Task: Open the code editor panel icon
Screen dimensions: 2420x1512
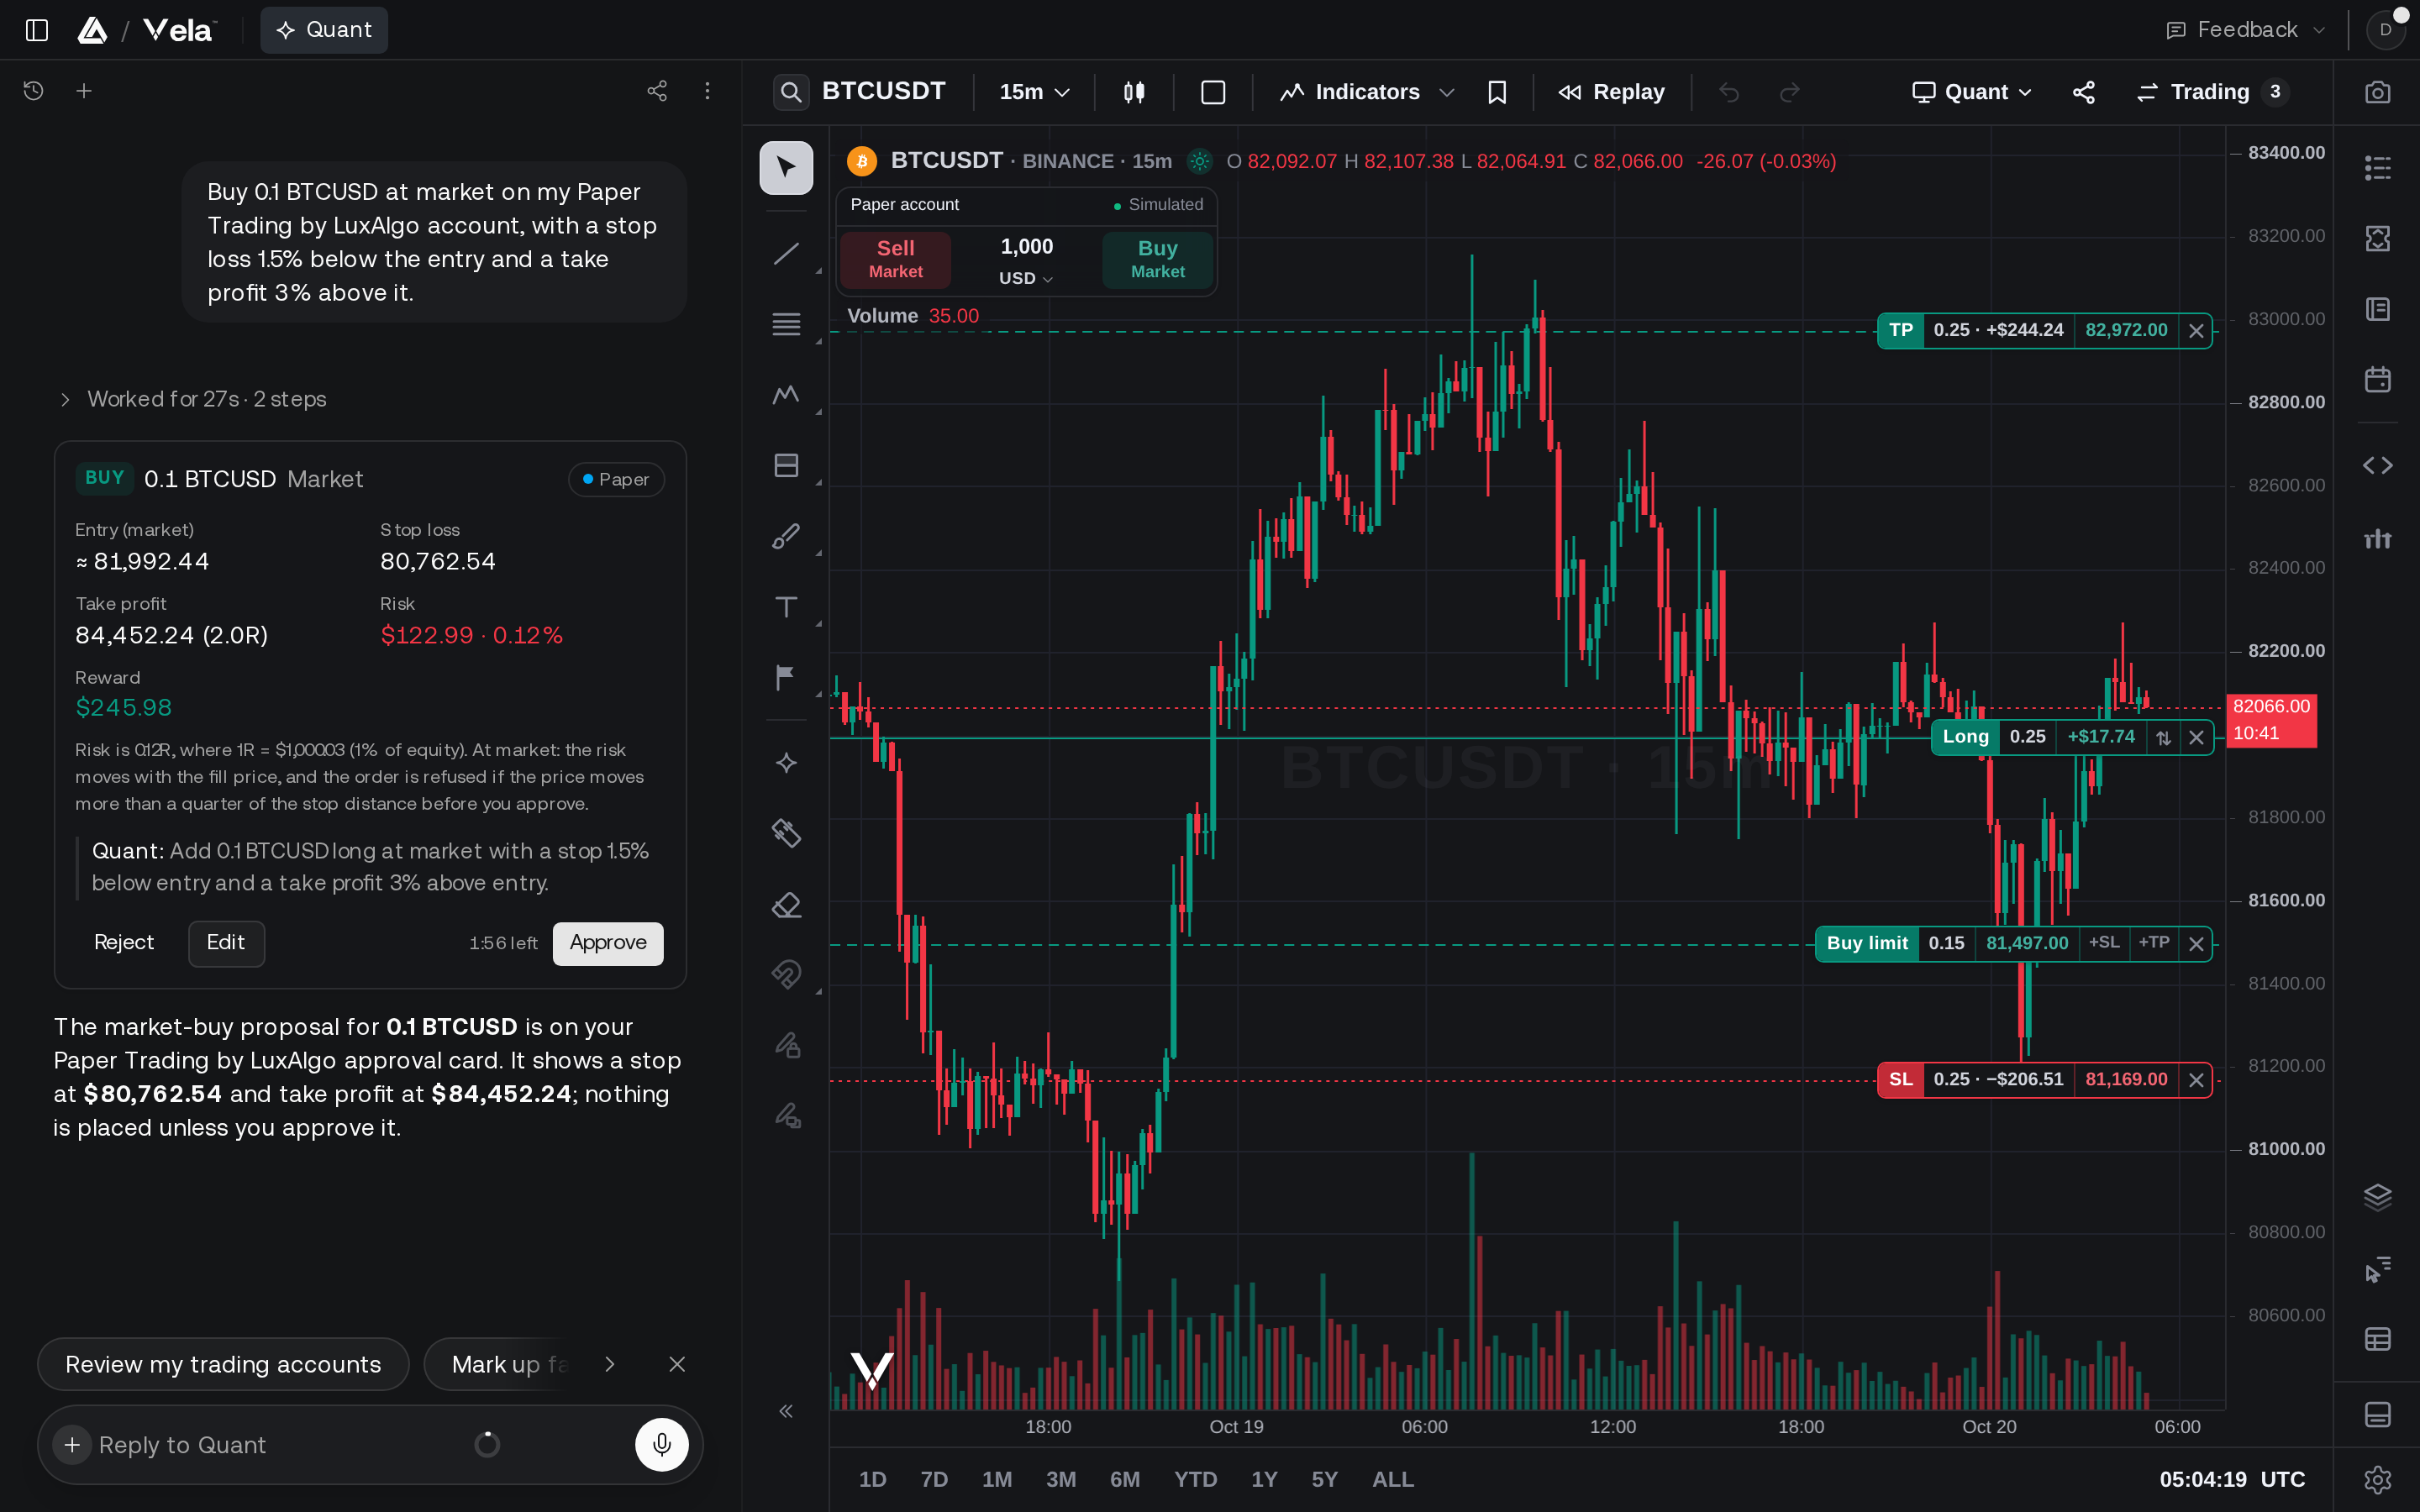Action: click(2377, 466)
